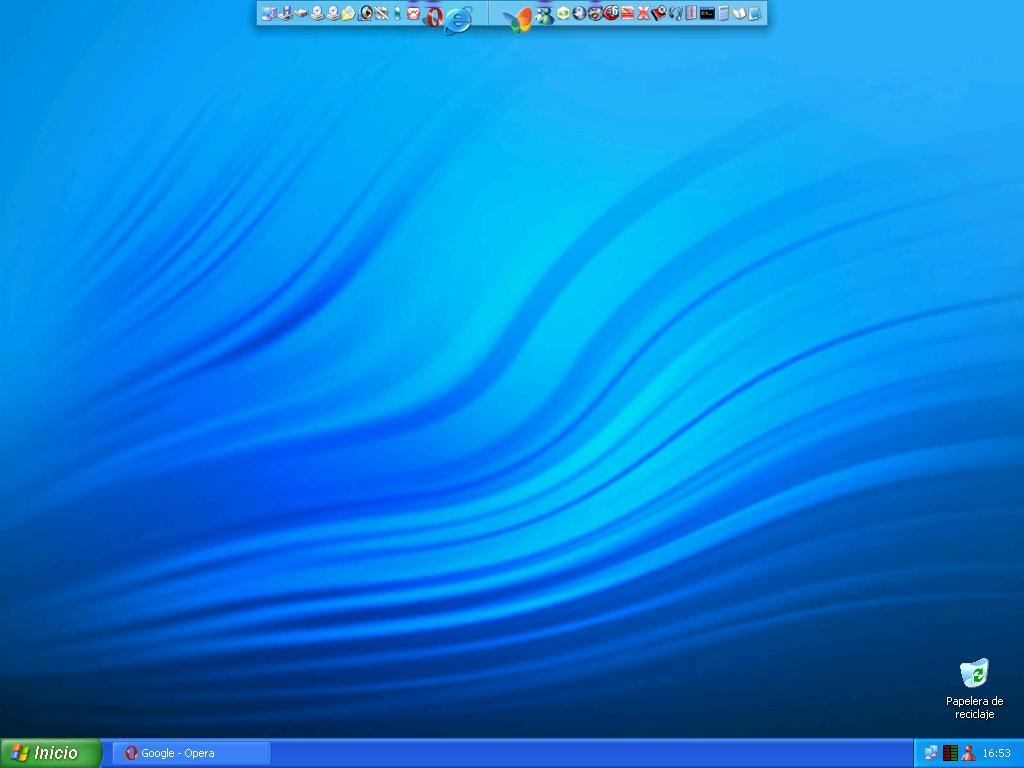Launch Internet Explorer from the dock
The width and height of the screenshot is (1024, 768).
coord(460,20)
